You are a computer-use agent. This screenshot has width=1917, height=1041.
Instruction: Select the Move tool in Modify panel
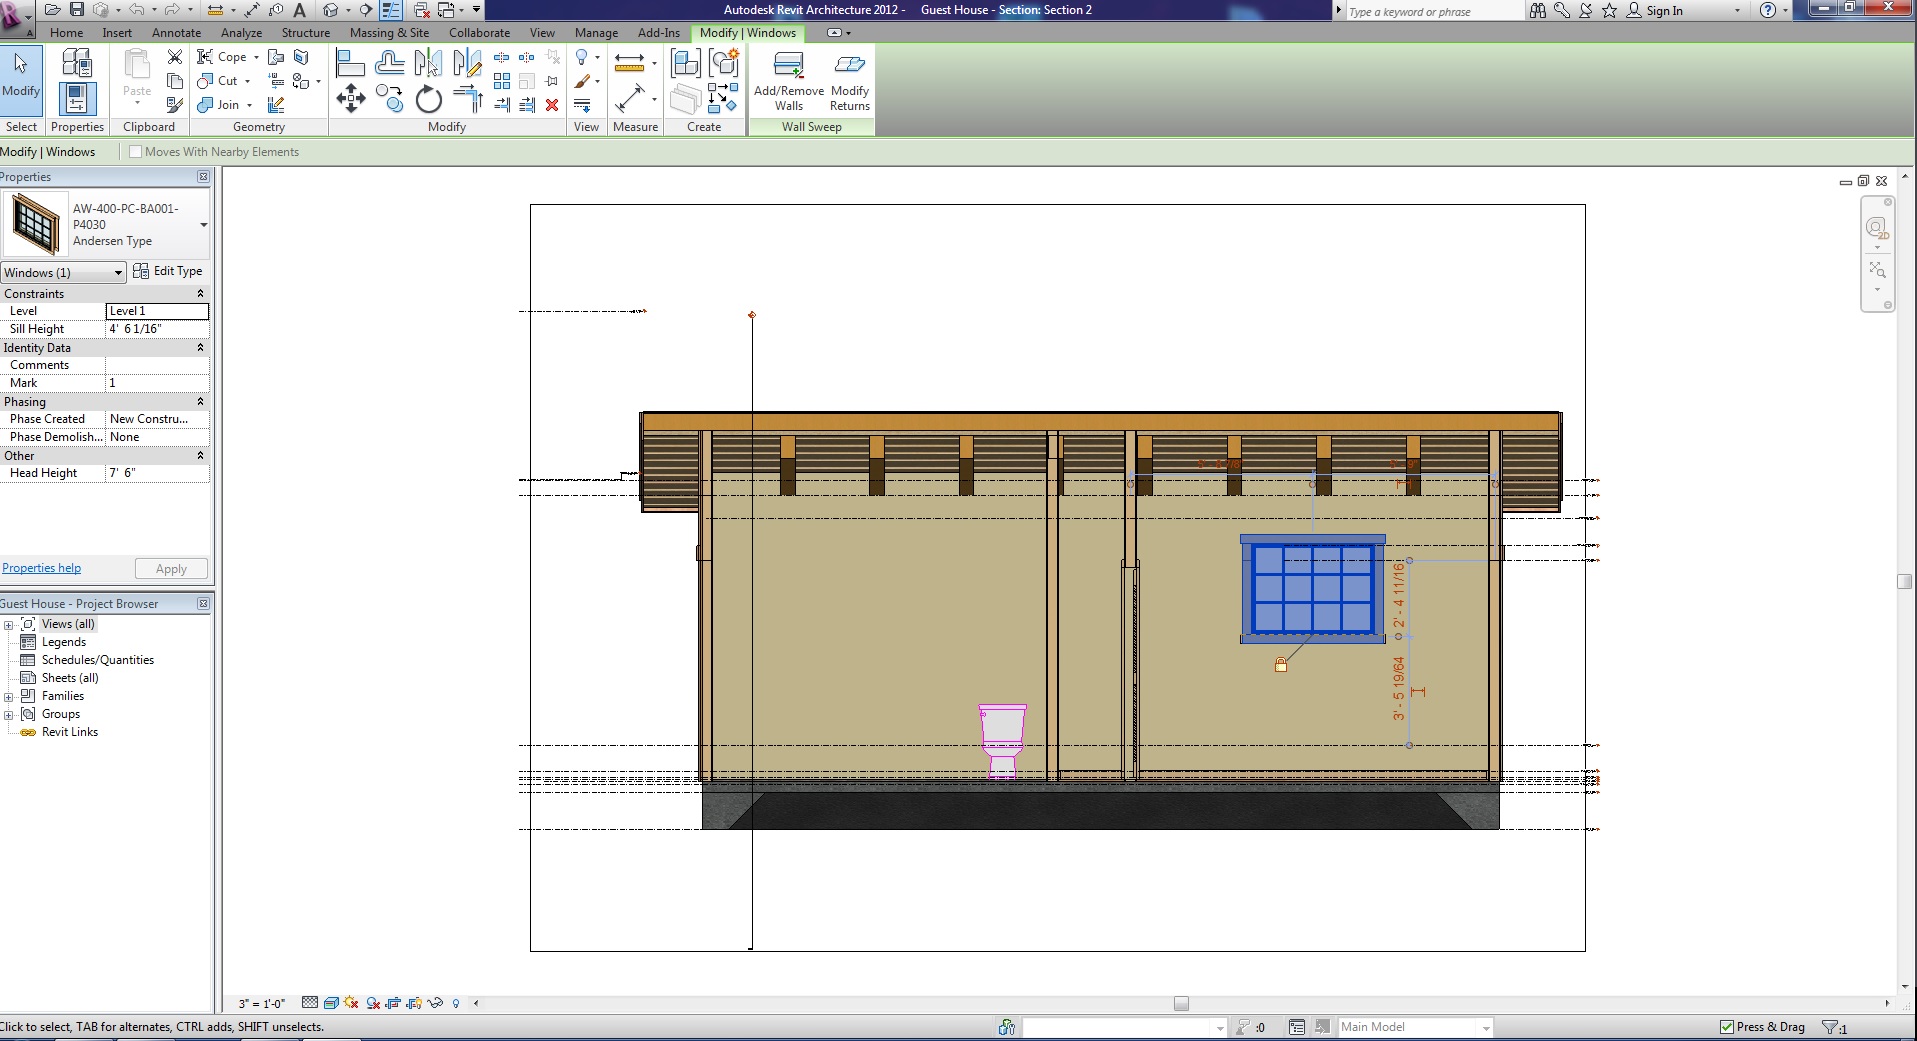pyautogui.click(x=350, y=98)
